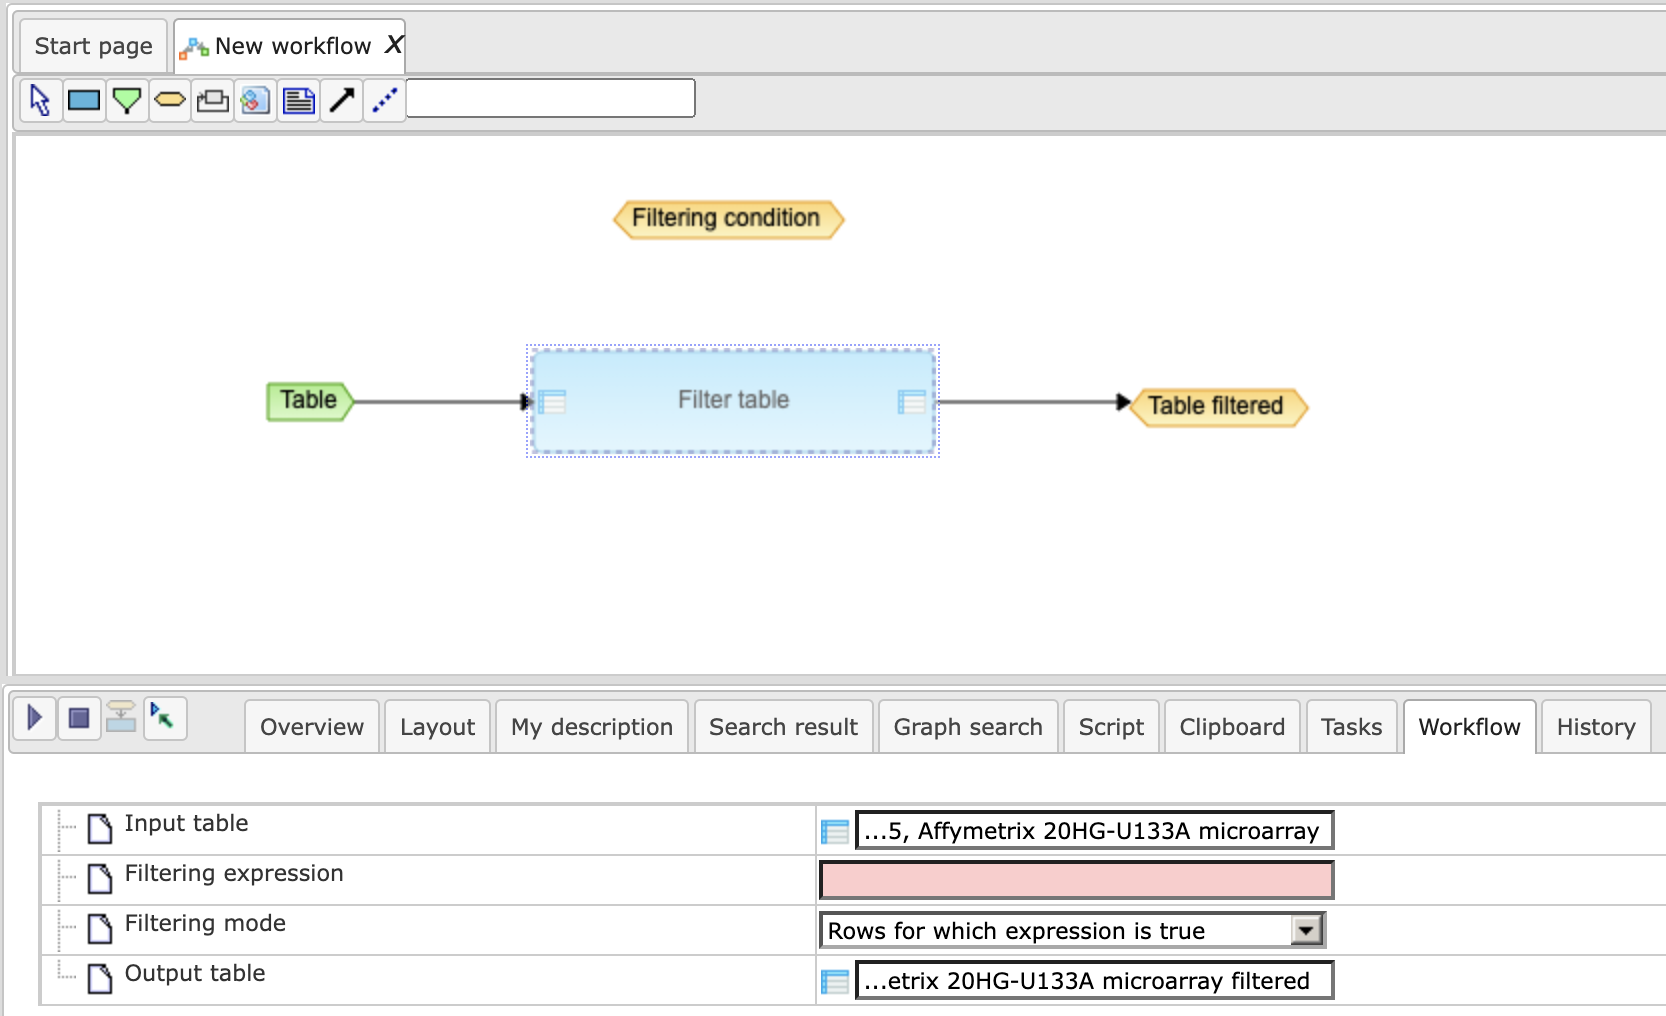1666x1016 pixels.
Task: Click the Input table value icon
Action: [835, 831]
